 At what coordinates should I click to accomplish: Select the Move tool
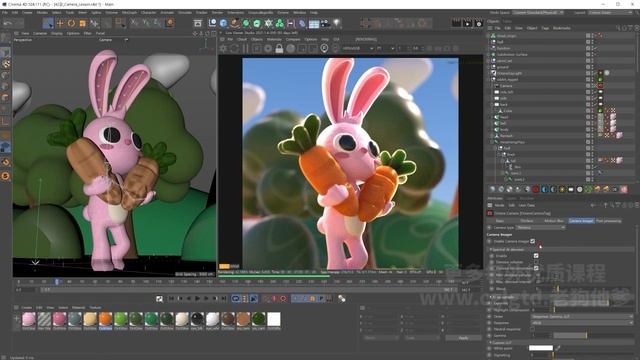coord(60,23)
